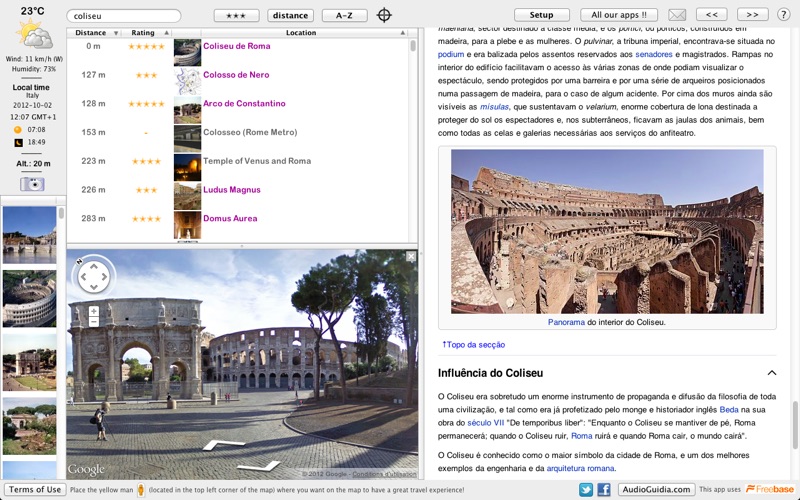The height and width of the screenshot is (500, 800).
Task: Select Domus Aurea in the list
Action: 230,218
